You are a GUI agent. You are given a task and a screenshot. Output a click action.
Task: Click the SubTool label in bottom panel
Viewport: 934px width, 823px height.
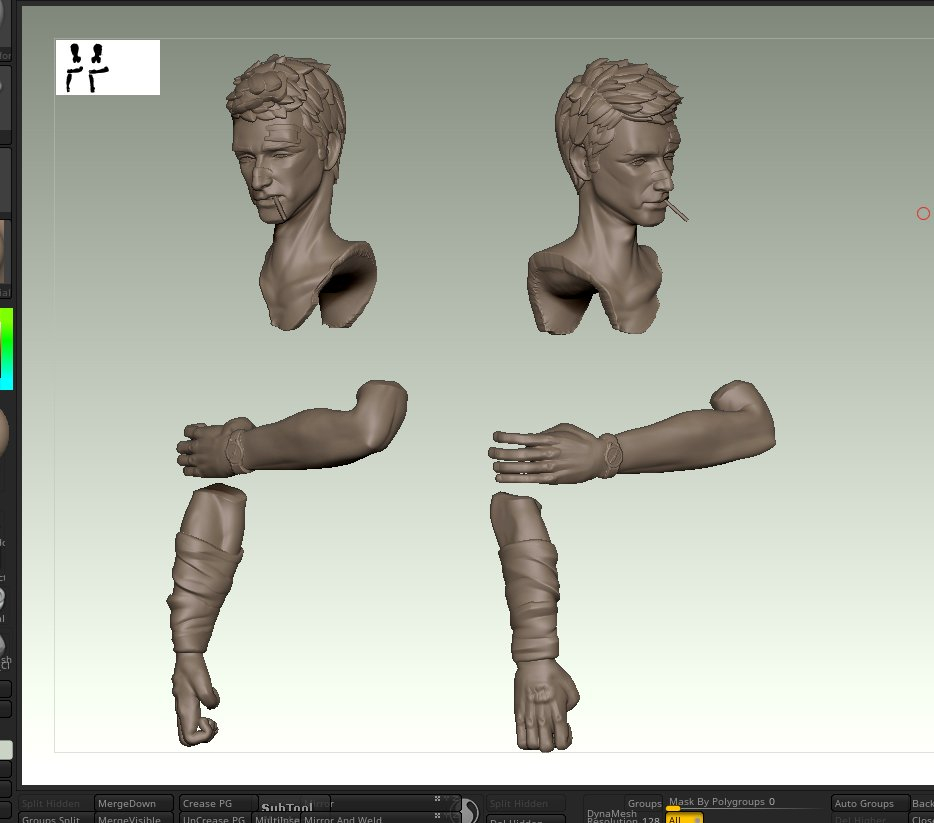tap(287, 808)
